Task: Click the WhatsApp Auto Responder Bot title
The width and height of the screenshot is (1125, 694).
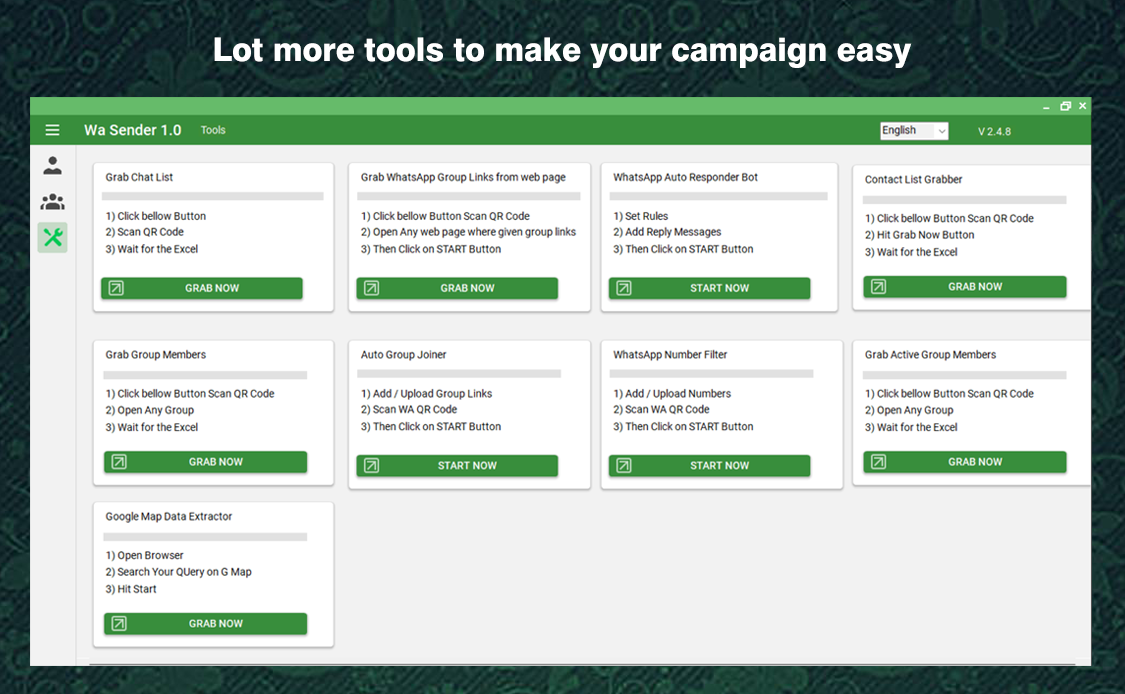Action: [x=685, y=177]
